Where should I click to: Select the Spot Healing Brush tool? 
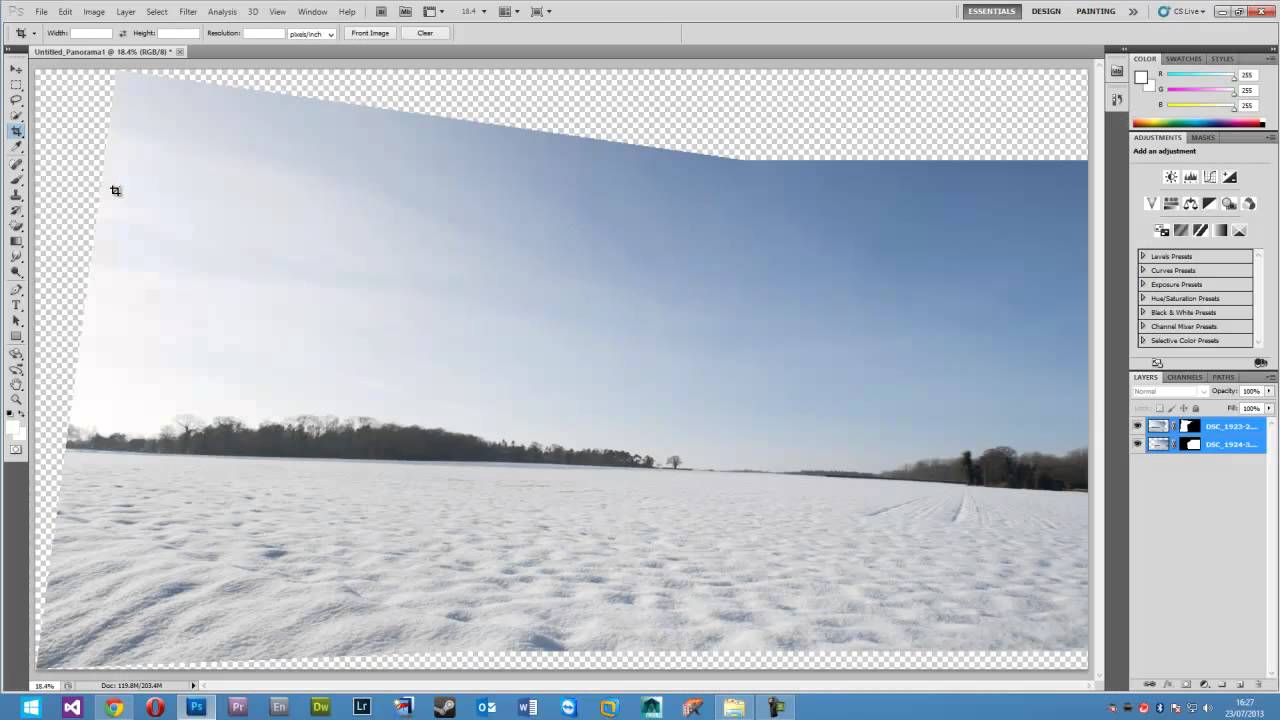pos(16,164)
